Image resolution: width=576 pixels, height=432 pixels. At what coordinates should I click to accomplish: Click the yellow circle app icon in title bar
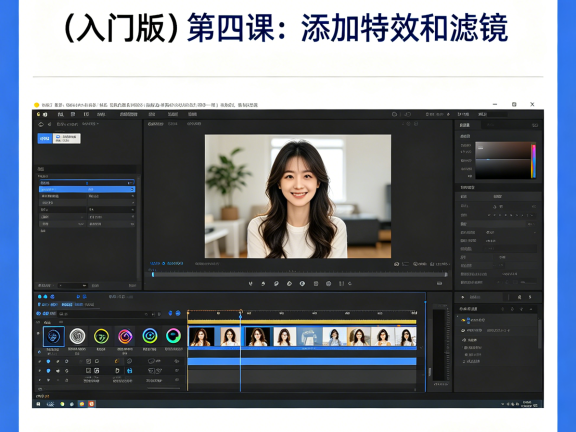click(x=36, y=105)
